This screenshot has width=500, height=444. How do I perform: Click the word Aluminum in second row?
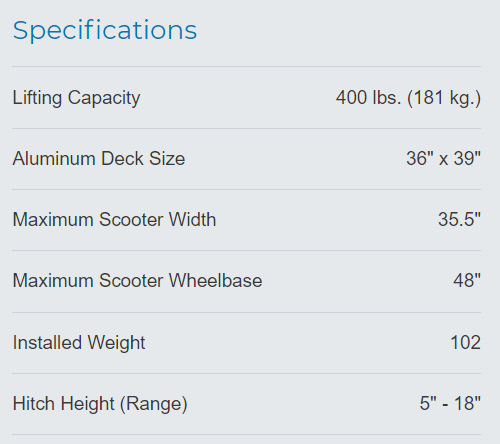[x=54, y=158]
